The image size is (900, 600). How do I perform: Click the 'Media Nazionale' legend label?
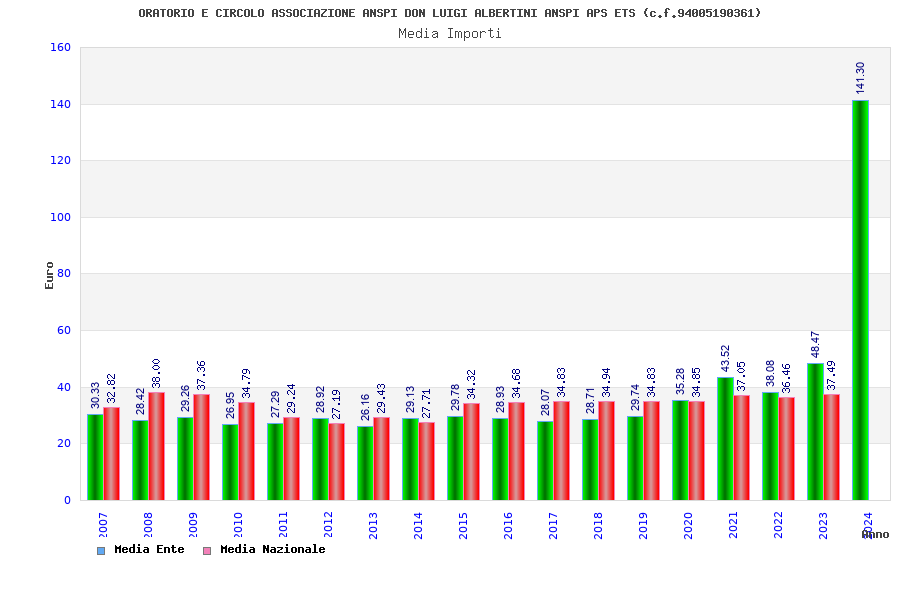pos(273,549)
